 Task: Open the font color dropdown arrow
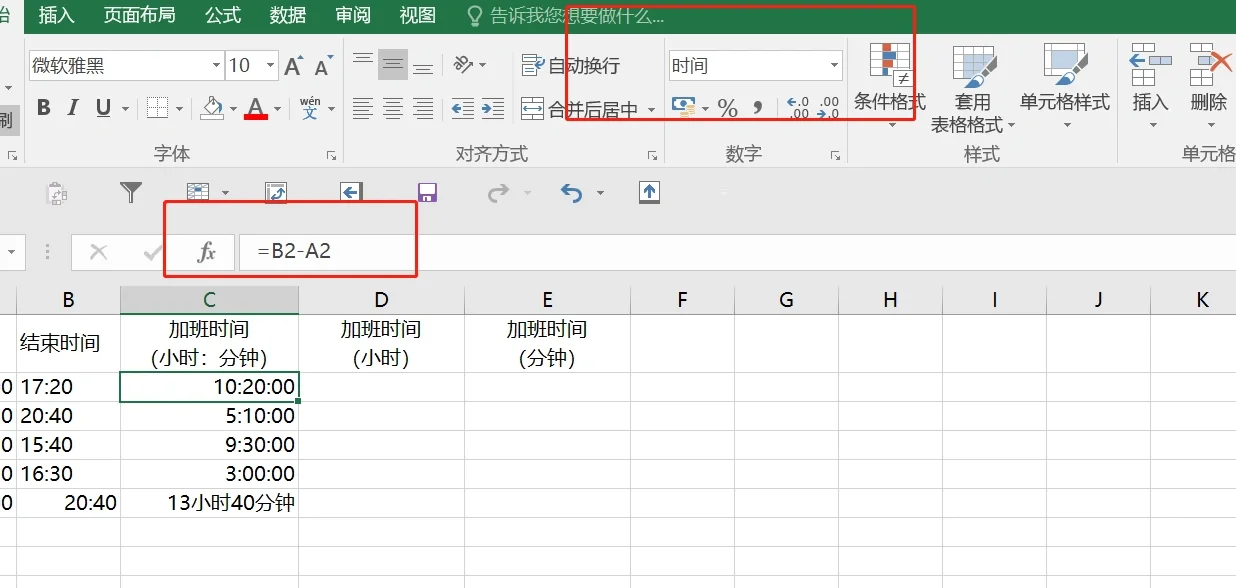coord(278,109)
